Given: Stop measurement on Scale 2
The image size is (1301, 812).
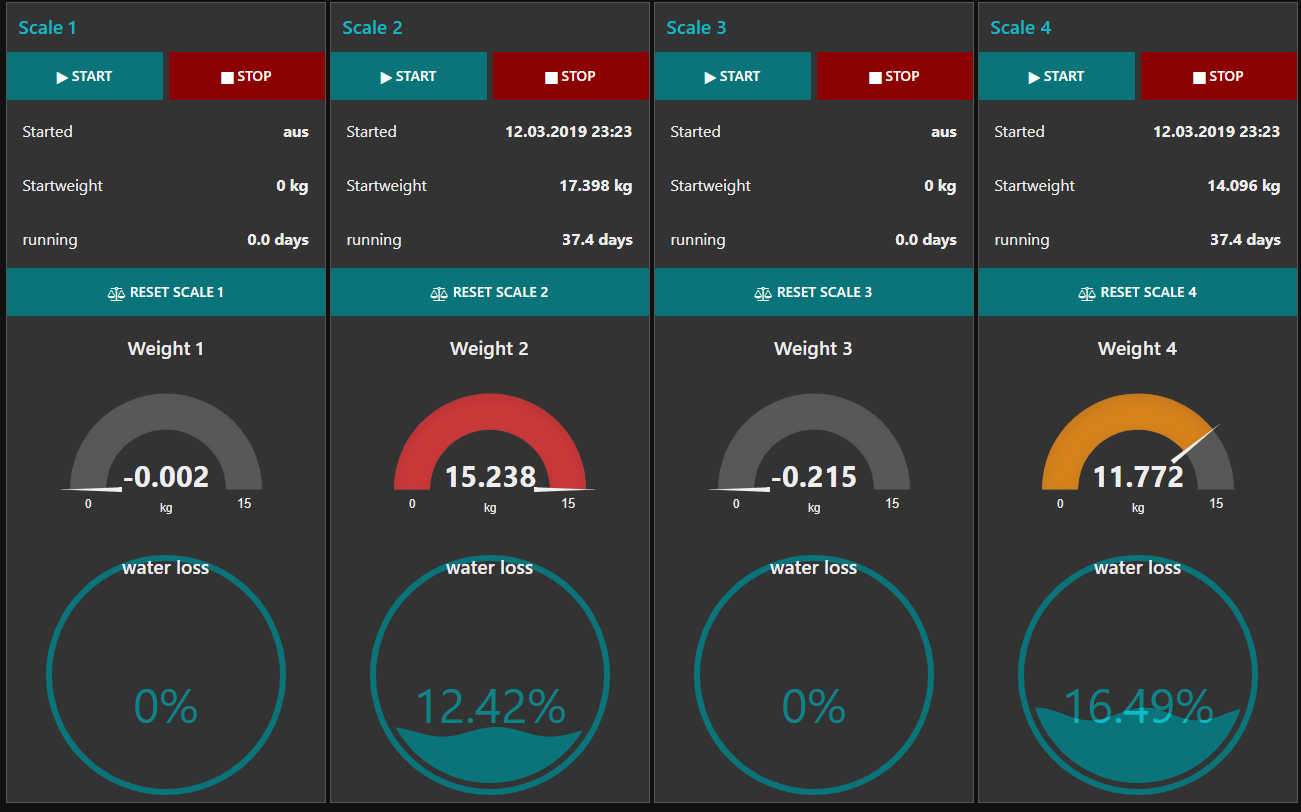Looking at the screenshot, I should (571, 76).
